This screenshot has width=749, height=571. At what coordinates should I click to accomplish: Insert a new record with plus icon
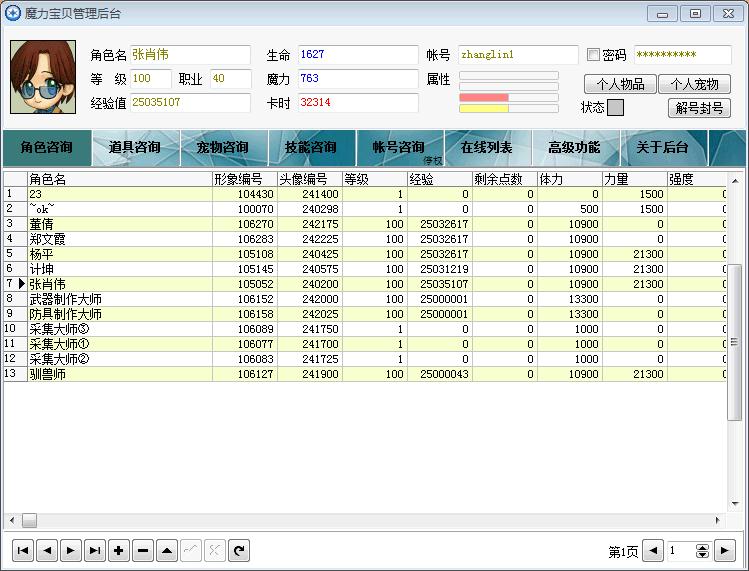(x=119, y=550)
